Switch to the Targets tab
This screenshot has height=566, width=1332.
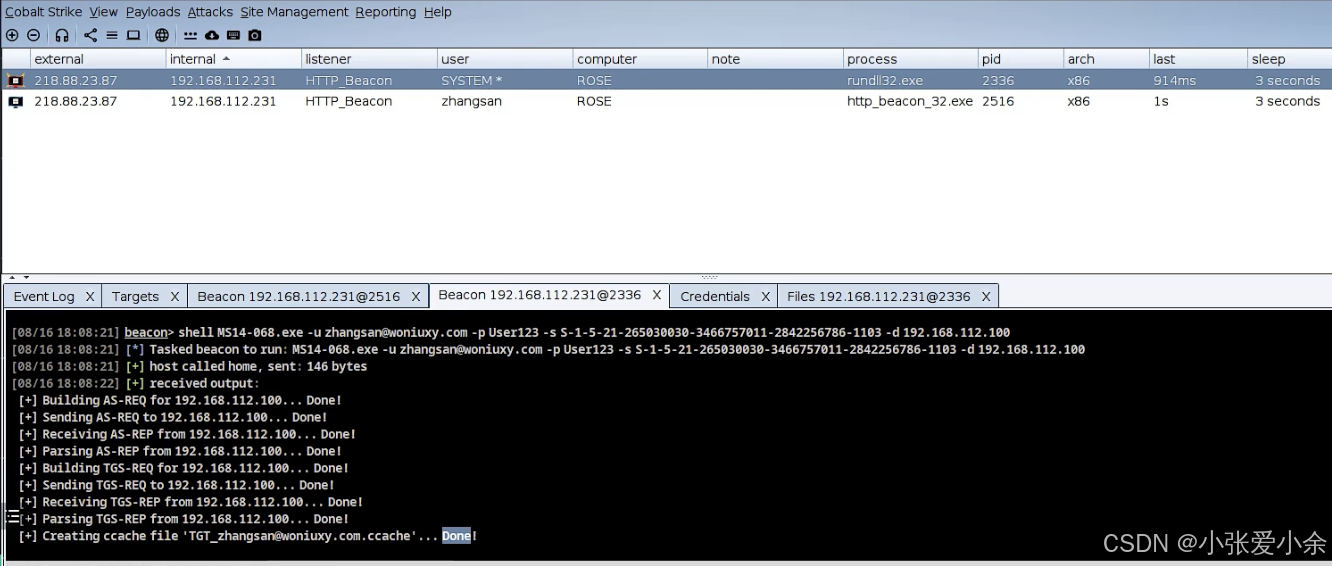[x=135, y=296]
